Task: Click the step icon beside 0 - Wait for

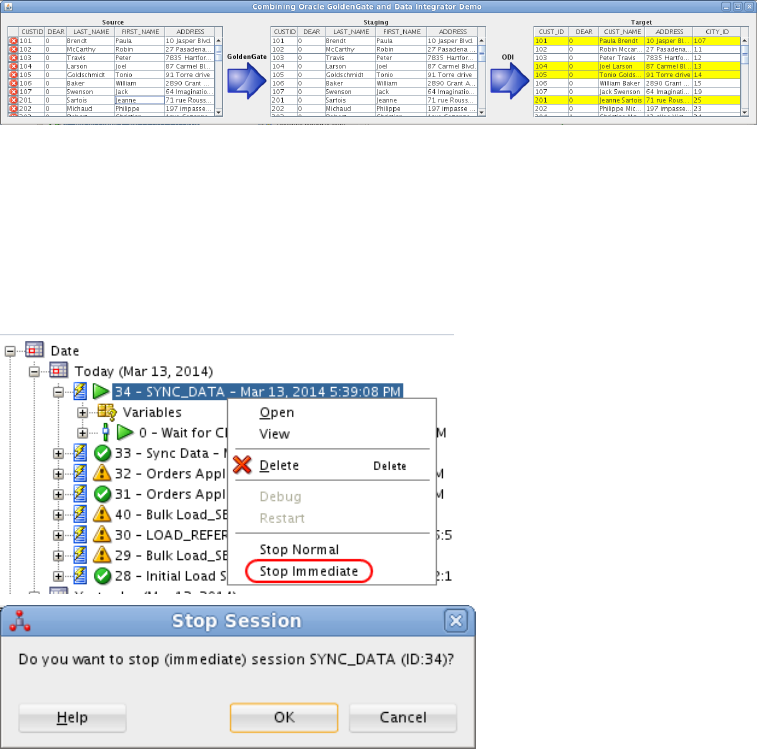Action: click(106, 432)
